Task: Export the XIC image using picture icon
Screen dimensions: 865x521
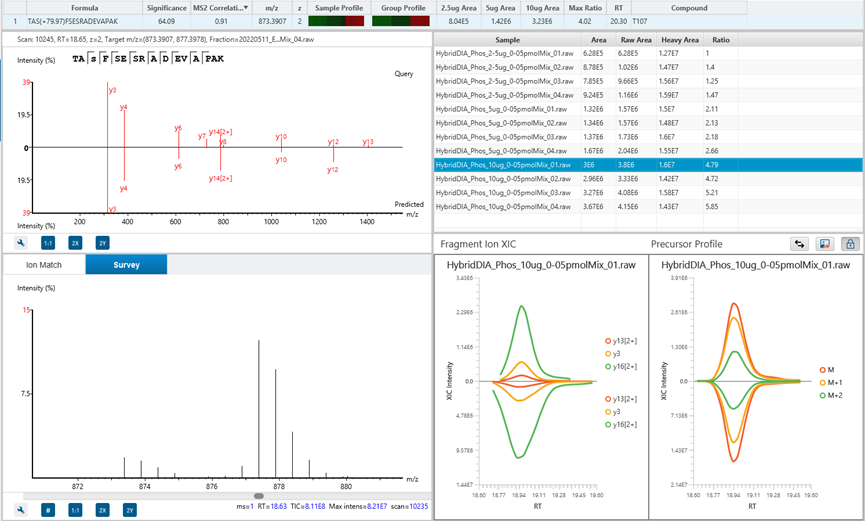Action: pos(825,244)
